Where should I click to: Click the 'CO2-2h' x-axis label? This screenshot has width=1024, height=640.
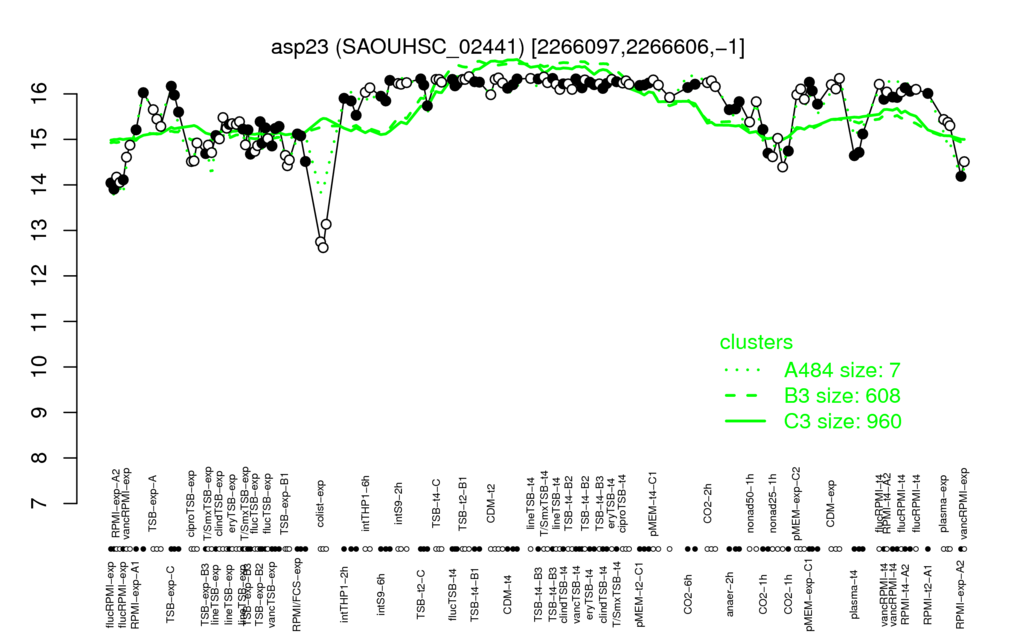(x=707, y=504)
